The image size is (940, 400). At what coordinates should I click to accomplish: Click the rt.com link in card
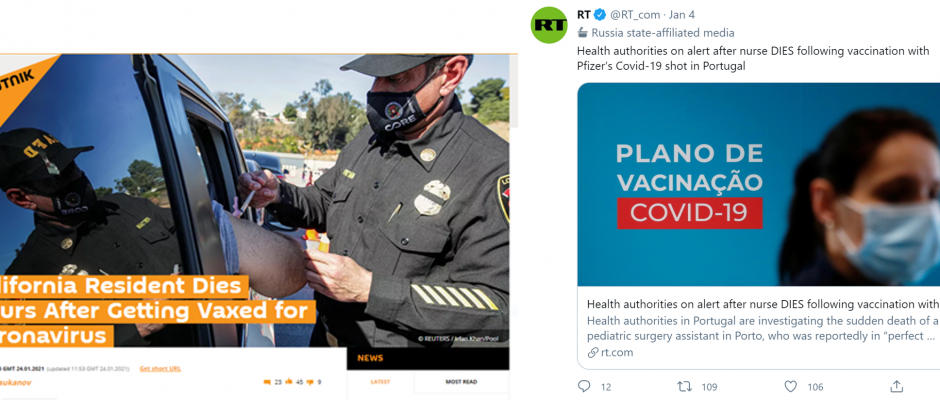(610, 353)
